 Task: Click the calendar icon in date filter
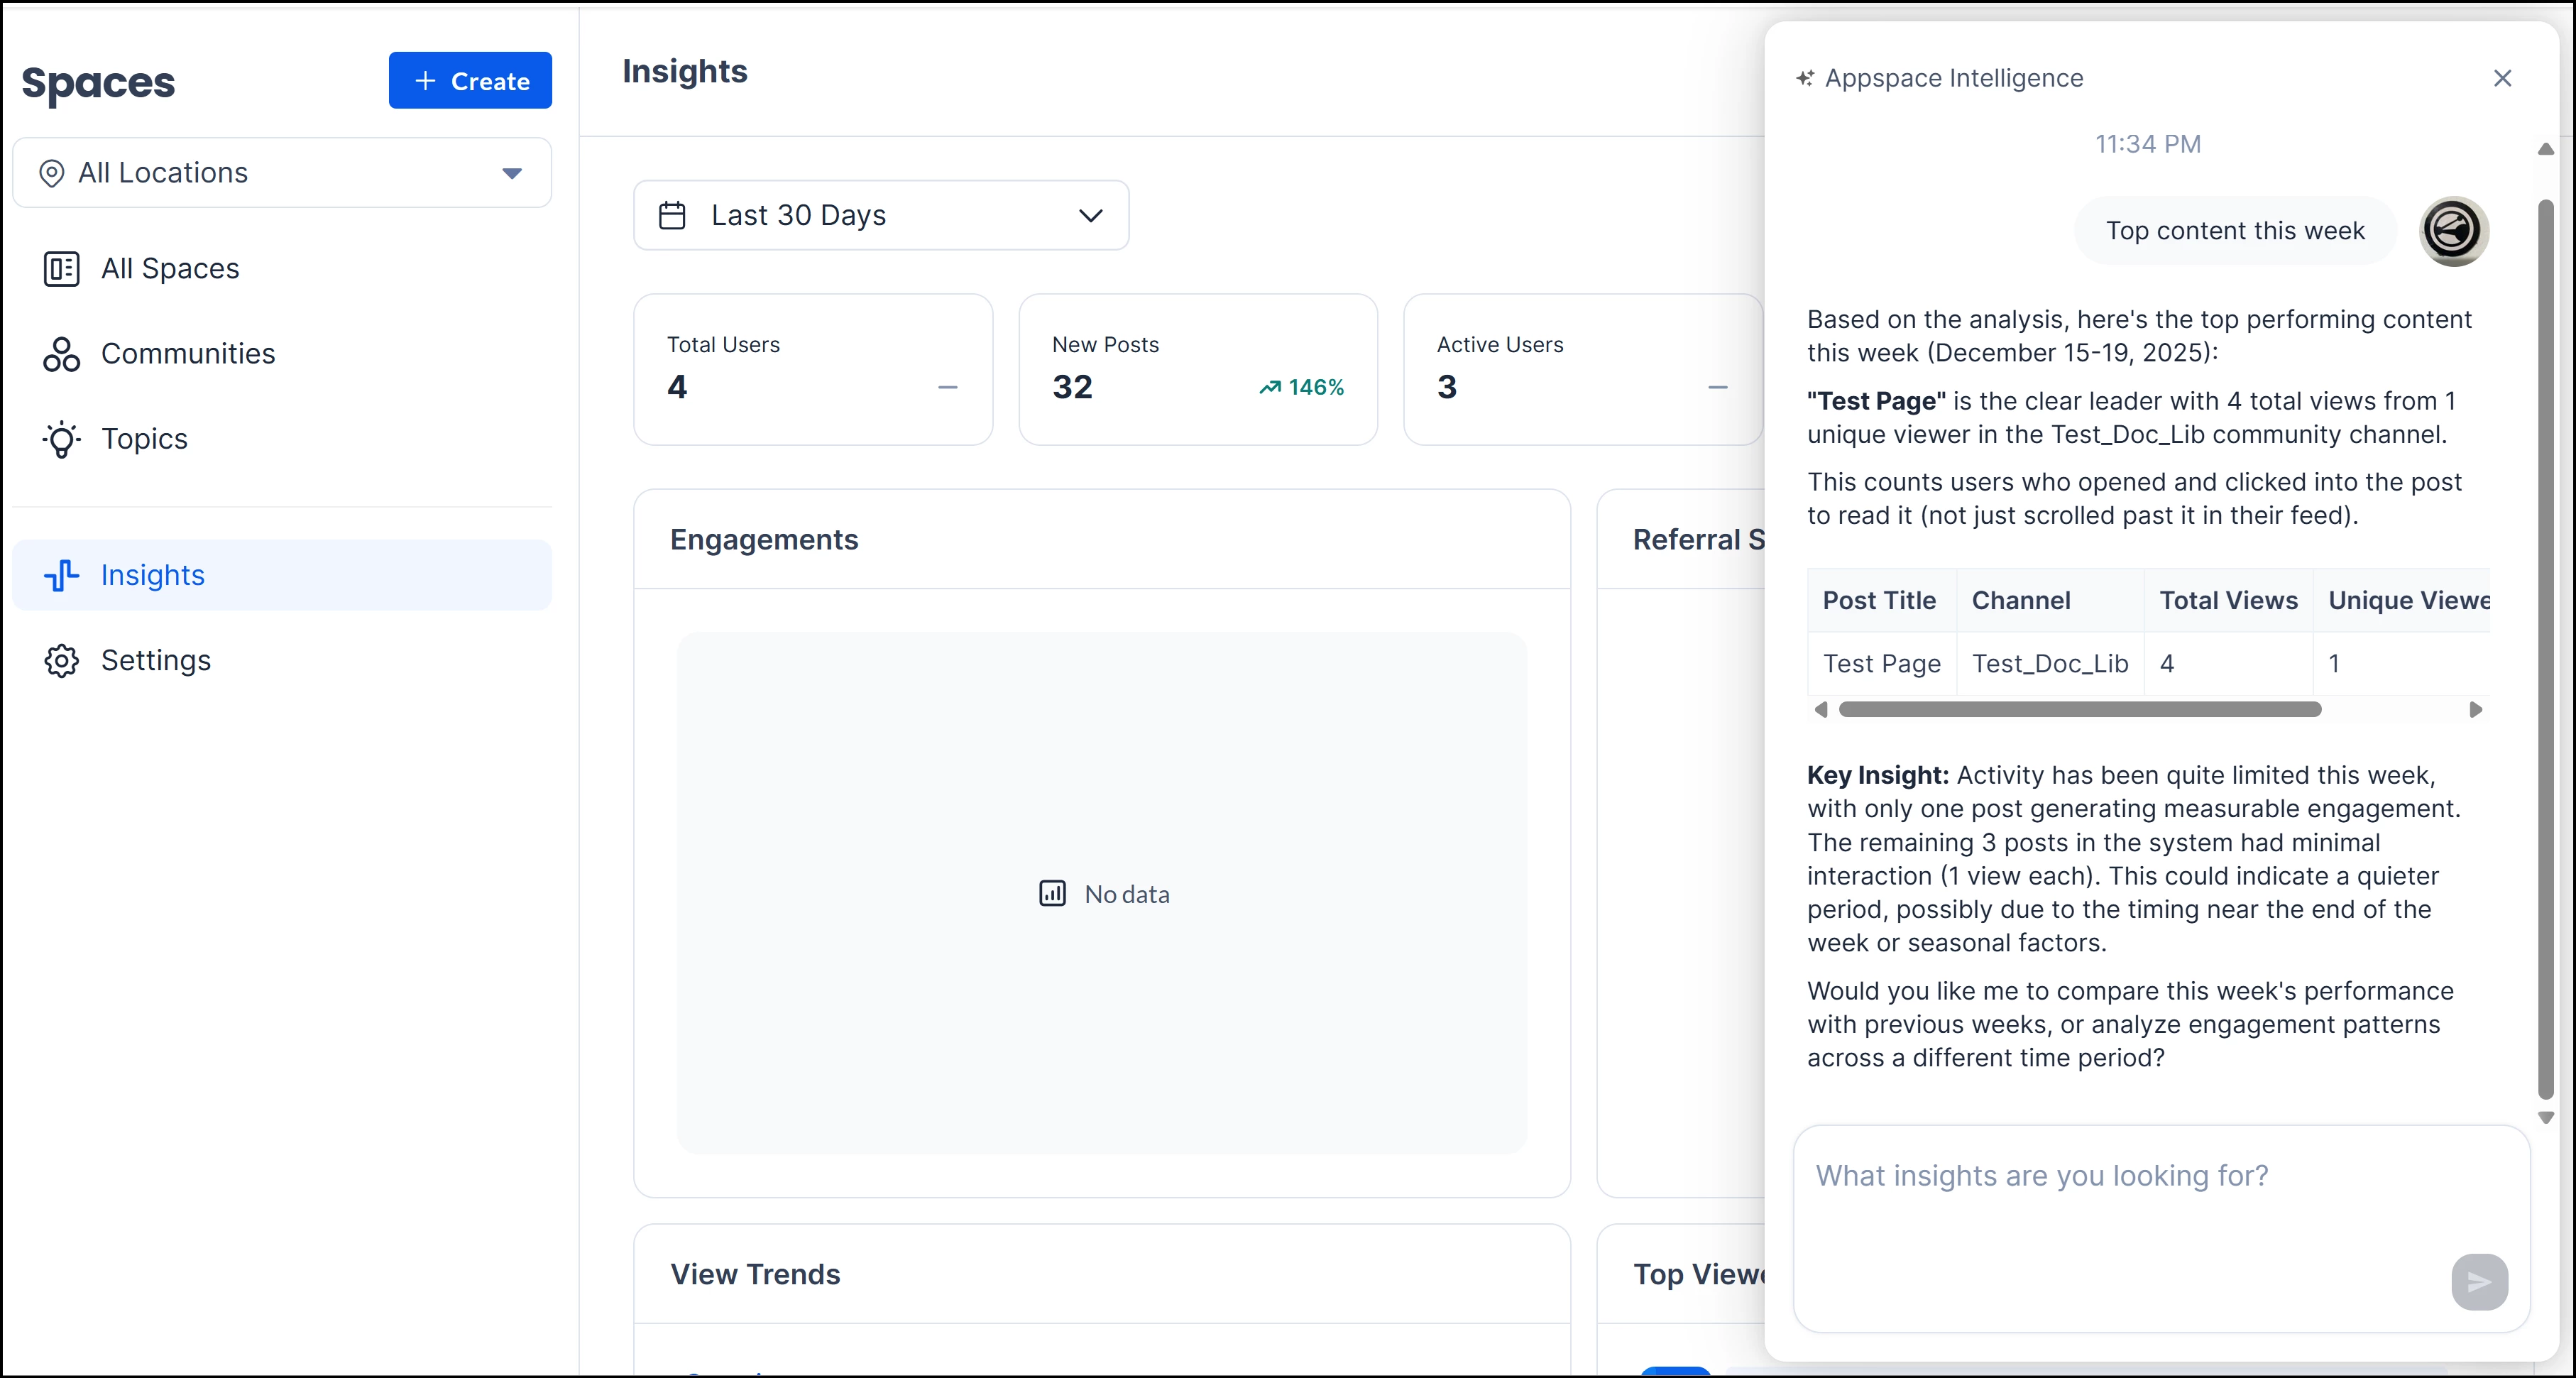pos(672,215)
